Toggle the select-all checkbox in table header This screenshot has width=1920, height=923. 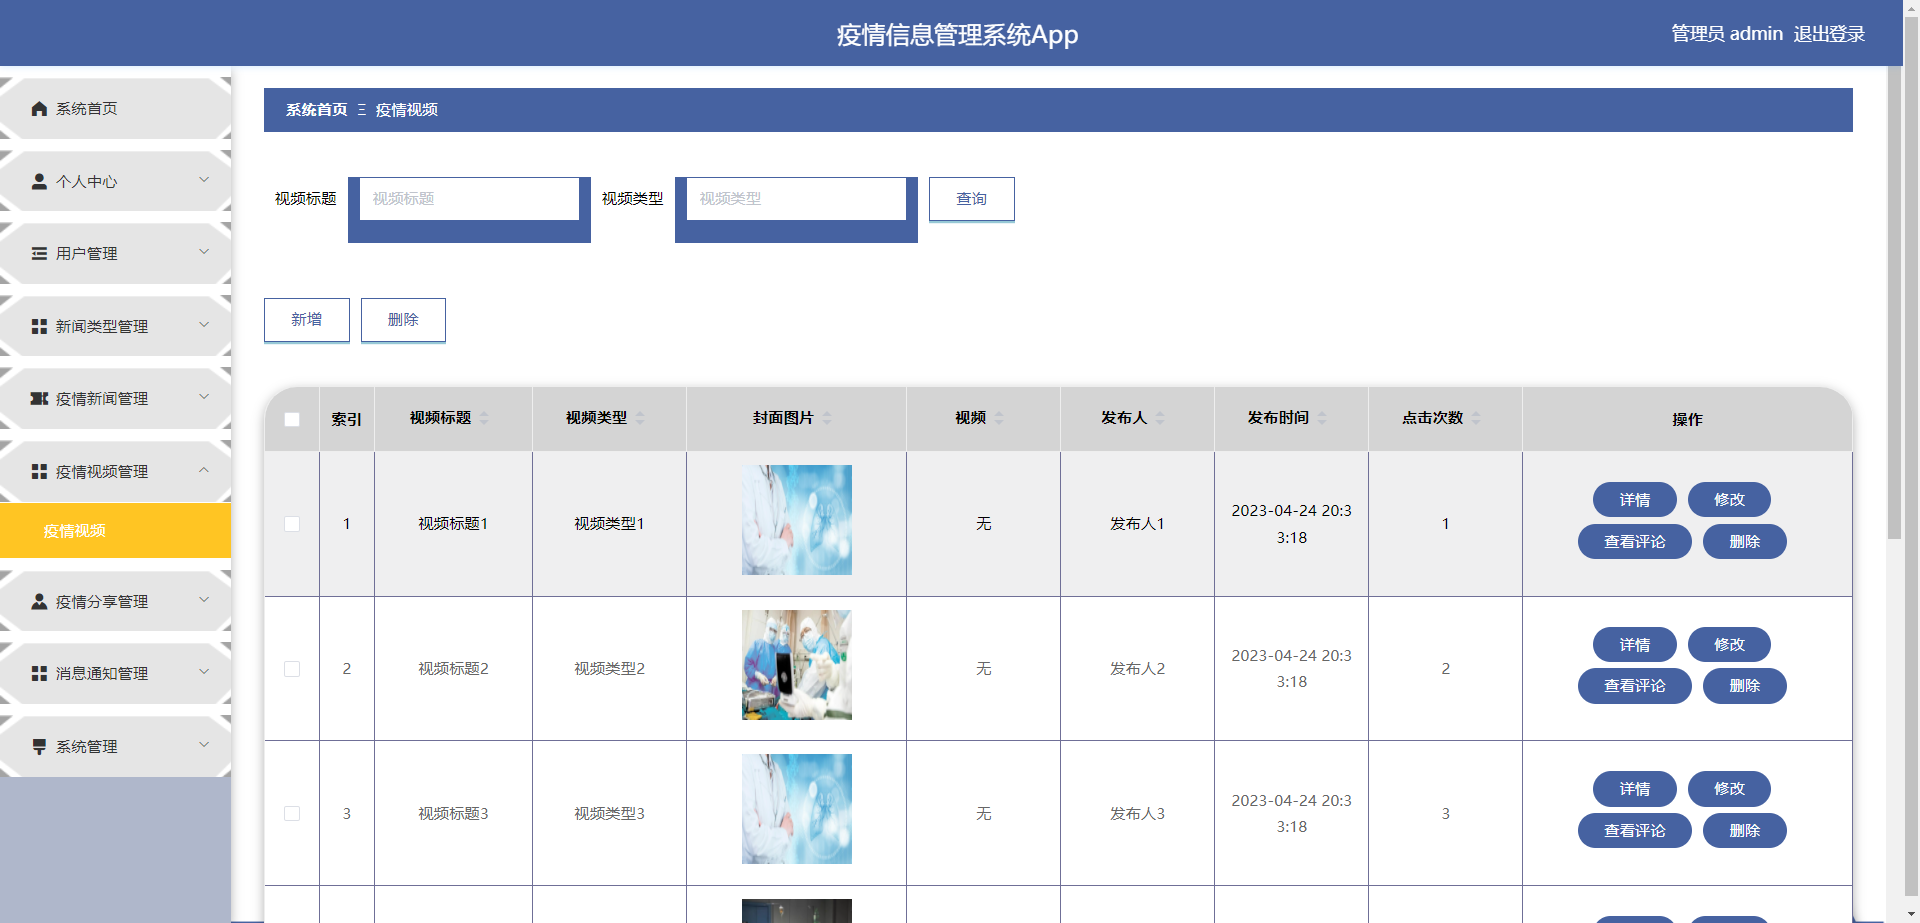click(x=292, y=420)
